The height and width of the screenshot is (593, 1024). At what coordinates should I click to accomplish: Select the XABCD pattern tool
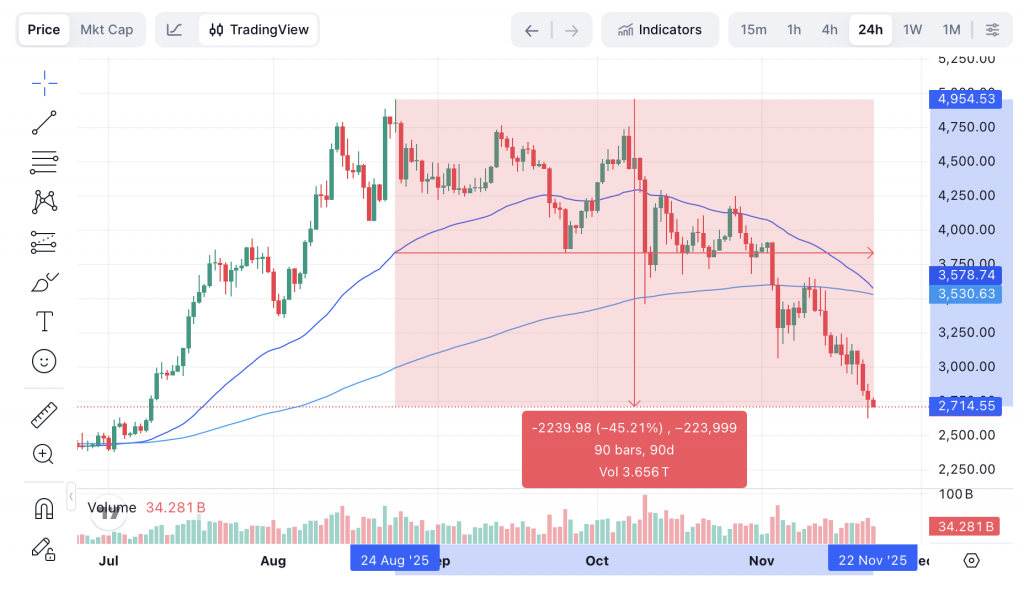coord(44,202)
